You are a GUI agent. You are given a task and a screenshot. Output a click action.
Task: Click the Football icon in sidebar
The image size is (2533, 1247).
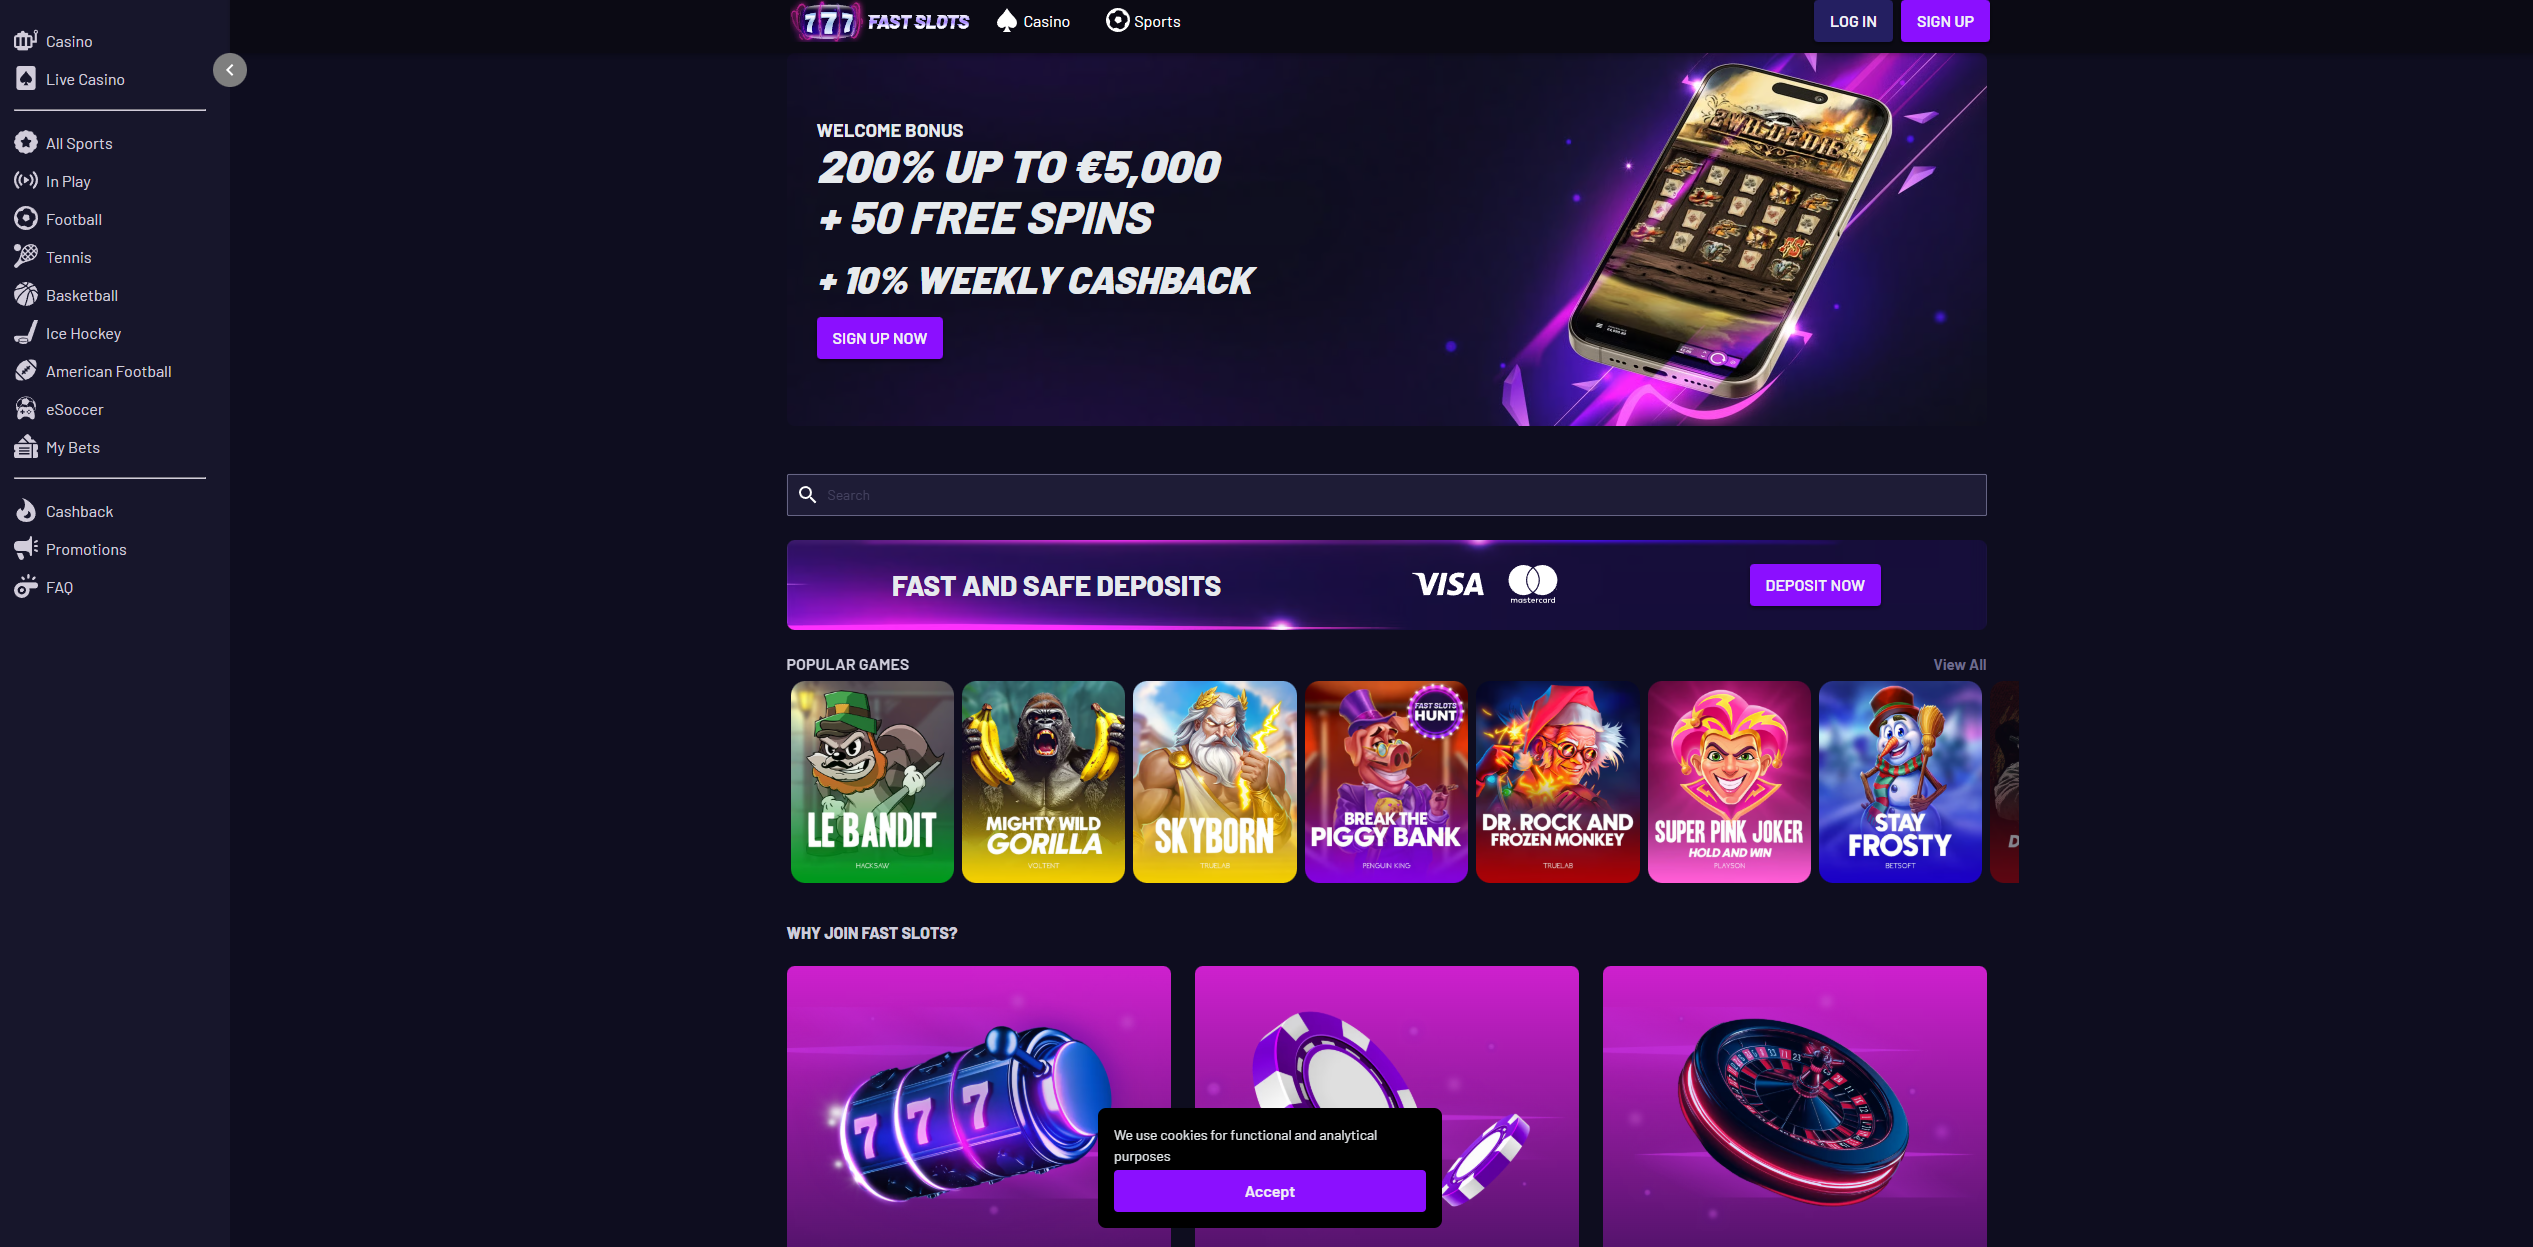click(26, 219)
